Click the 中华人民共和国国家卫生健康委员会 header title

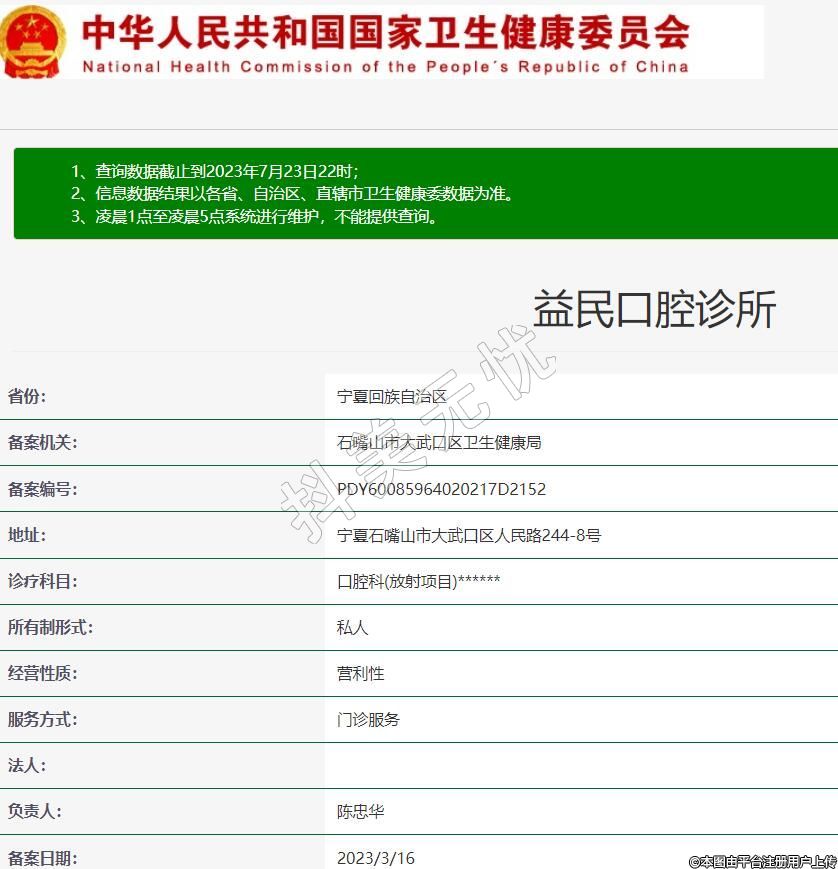tap(385, 31)
